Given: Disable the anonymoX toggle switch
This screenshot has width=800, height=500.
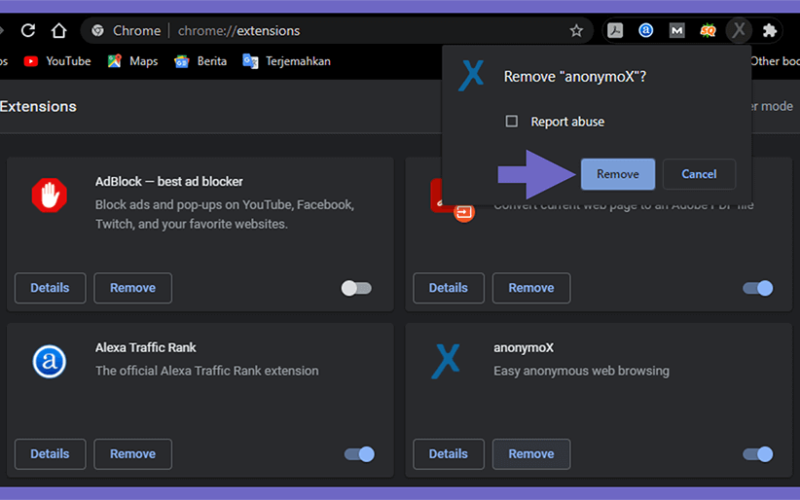Looking at the screenshot, I should pyautogui.click(x=758, y=454).
